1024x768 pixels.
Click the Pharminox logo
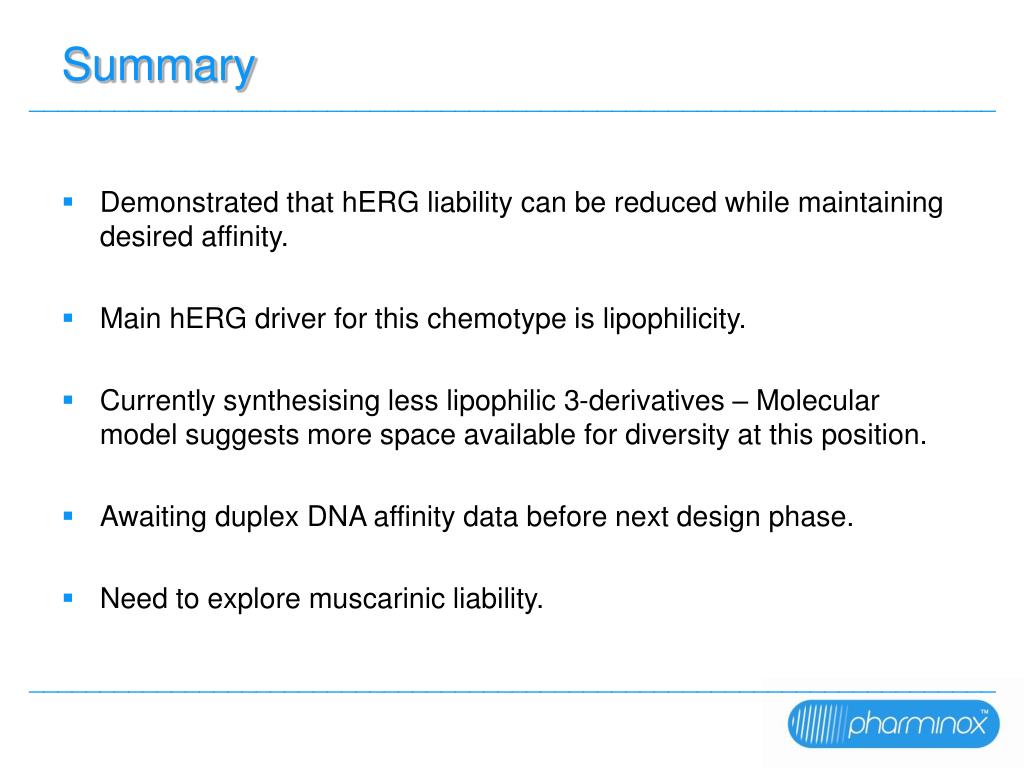click(893, 724)
